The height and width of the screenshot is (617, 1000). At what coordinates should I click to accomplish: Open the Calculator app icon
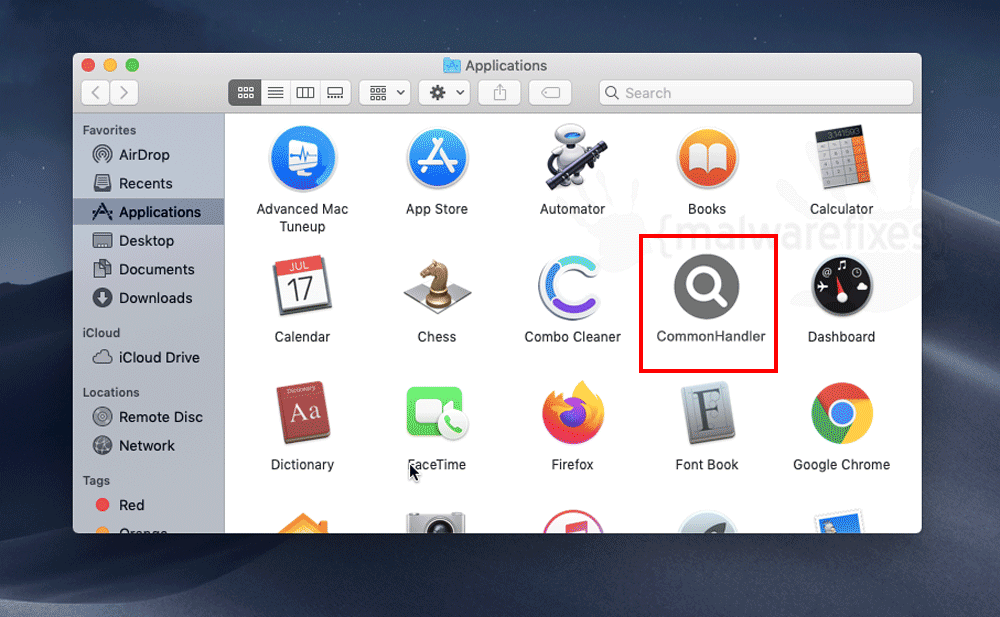(x=842, y=158)
